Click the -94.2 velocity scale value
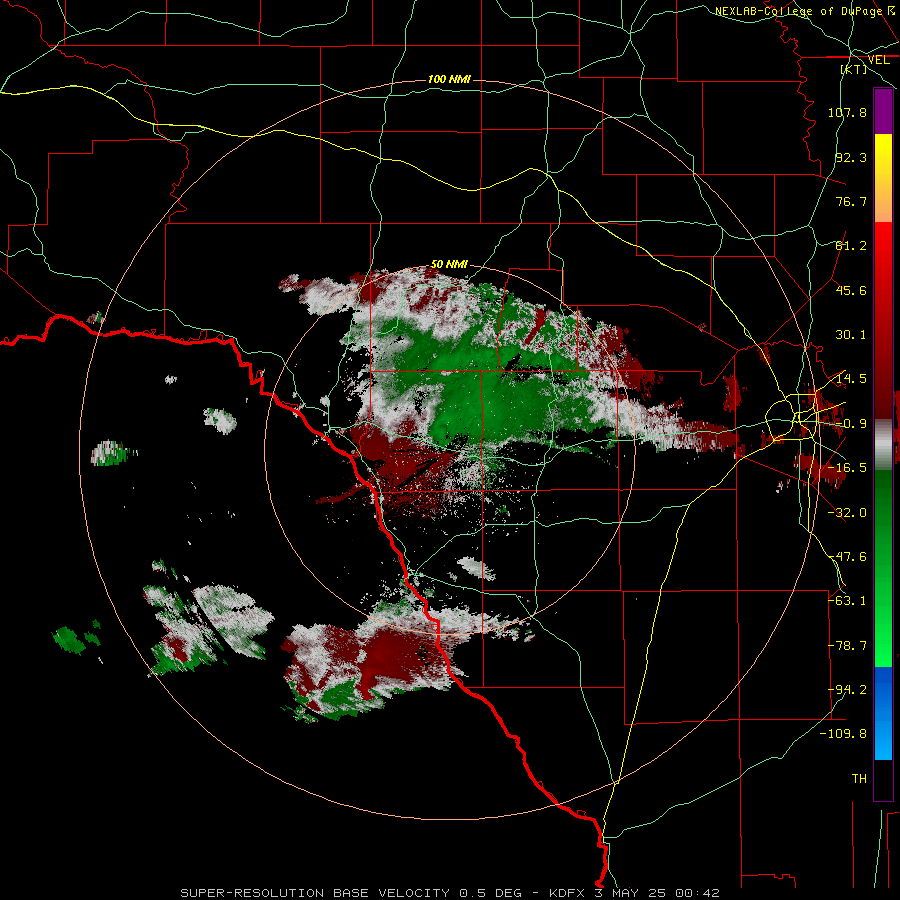This screenshot has width=900, height=900. [x=847, y=690]
